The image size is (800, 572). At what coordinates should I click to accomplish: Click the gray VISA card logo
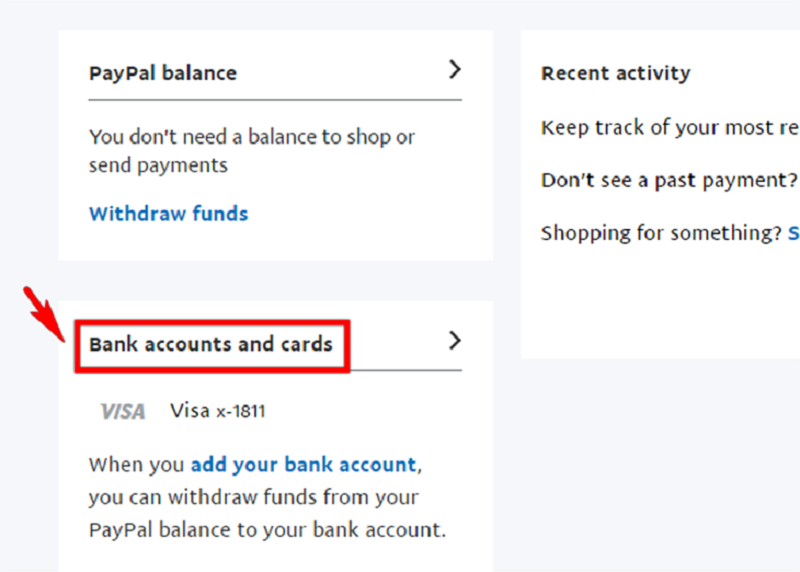(x=123, y=411)
